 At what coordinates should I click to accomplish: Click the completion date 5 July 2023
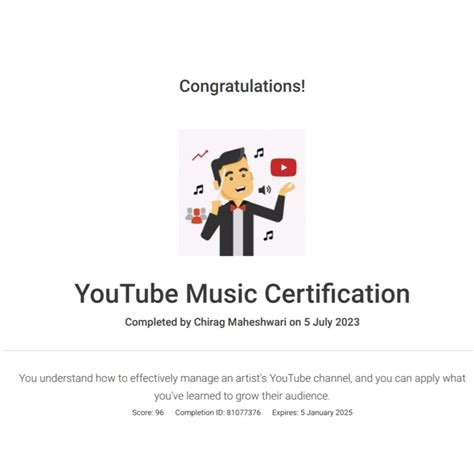[332, 322]
